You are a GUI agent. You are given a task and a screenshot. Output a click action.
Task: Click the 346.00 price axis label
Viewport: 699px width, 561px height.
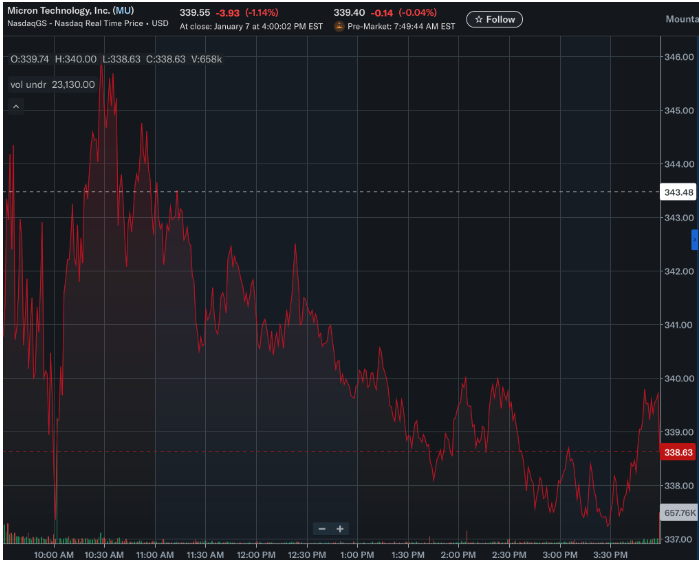coord(678,56)
